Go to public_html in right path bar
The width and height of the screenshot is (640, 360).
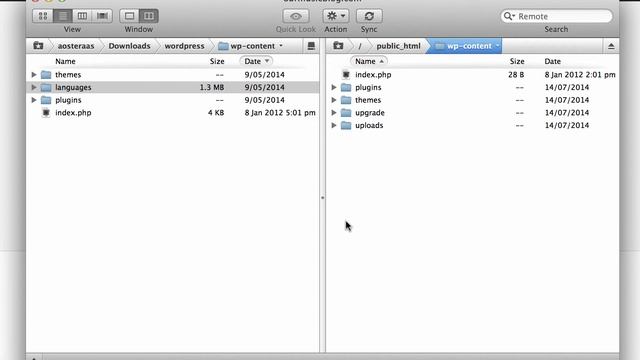pyautogui.click(x=398, y=46)
